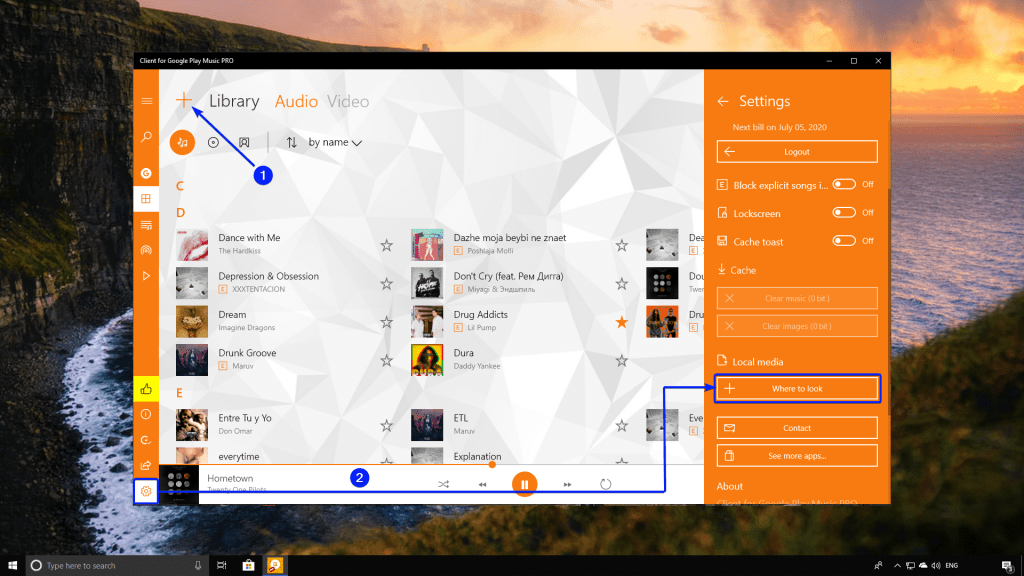Switch to the albums disc view icon
Screen dimensions: 1024x576
[x=213, y=142]
